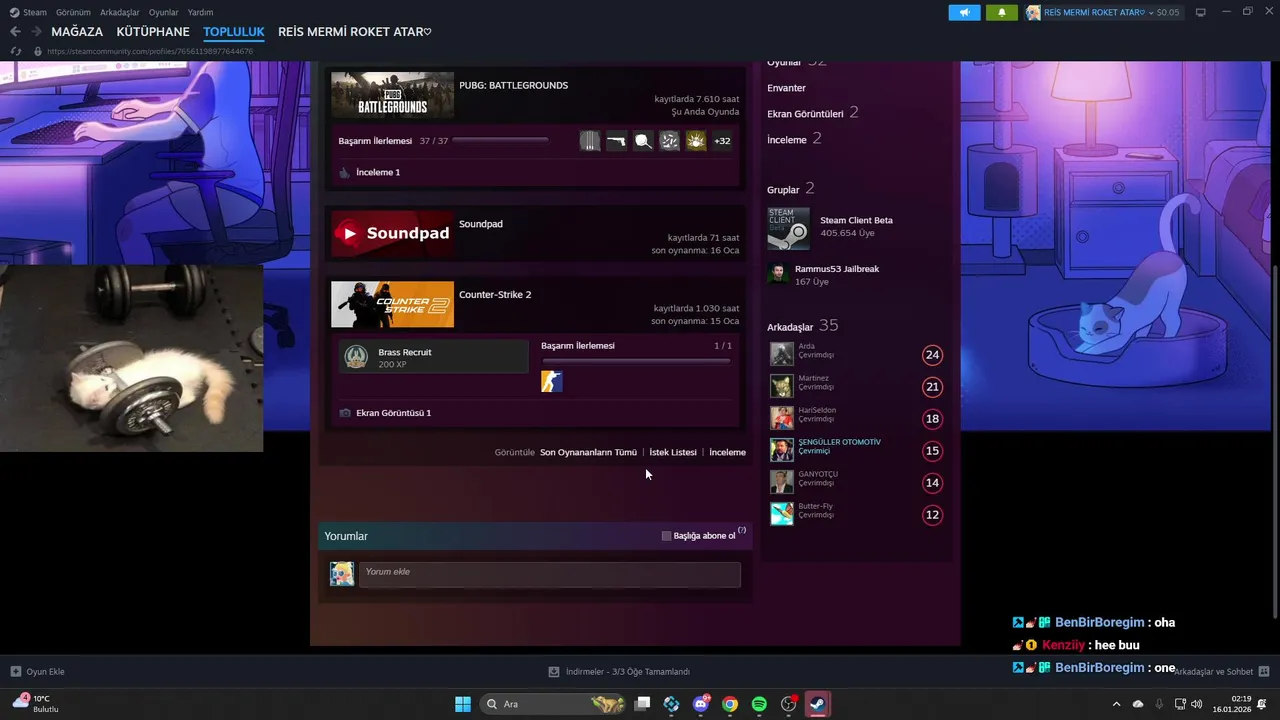The width and height of the screenshot is (1280, 720).
Task: Reload the Steam community page
Action: point(16,51)
